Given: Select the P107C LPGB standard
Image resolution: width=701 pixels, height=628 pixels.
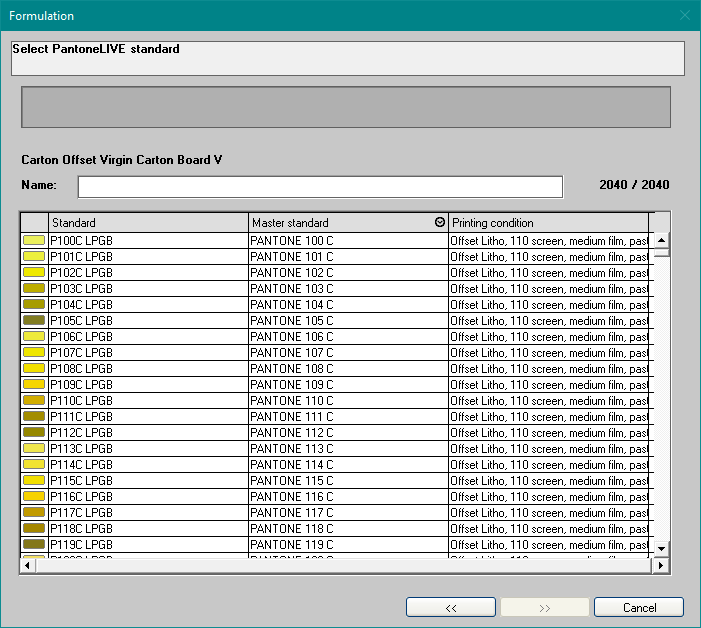Looking at the screenshot, I should point(148,353).
